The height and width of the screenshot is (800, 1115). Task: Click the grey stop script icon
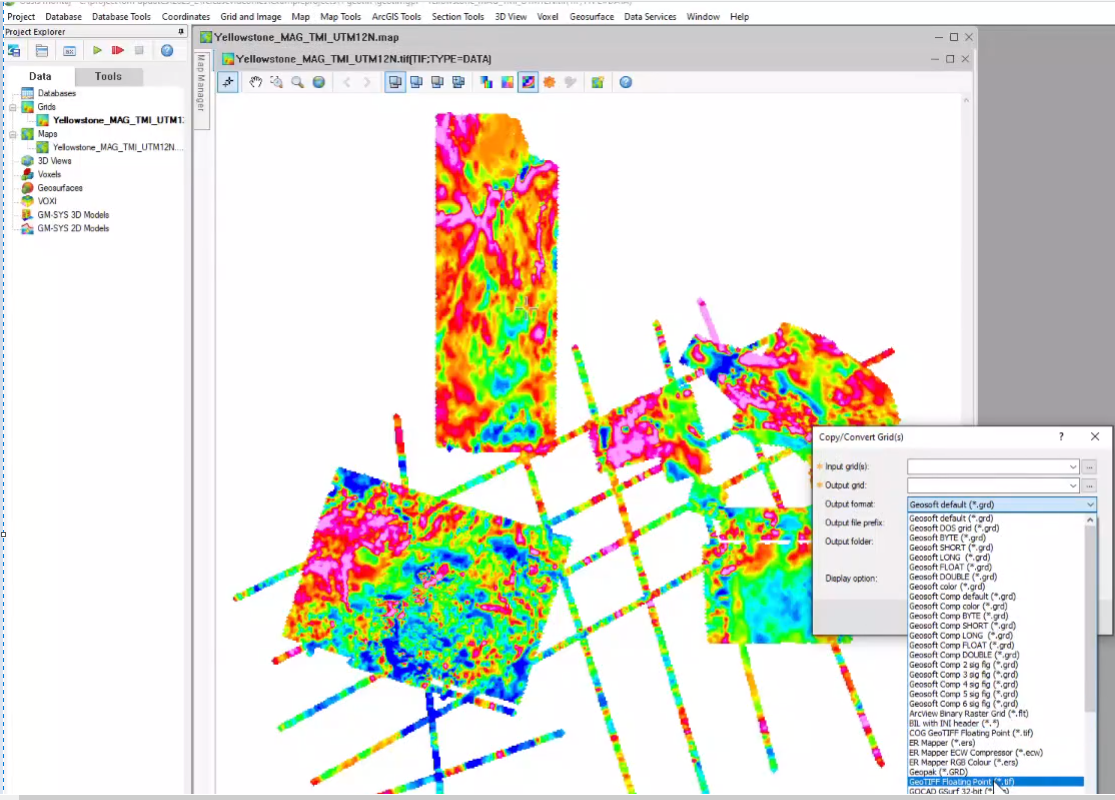click(139, 50)
